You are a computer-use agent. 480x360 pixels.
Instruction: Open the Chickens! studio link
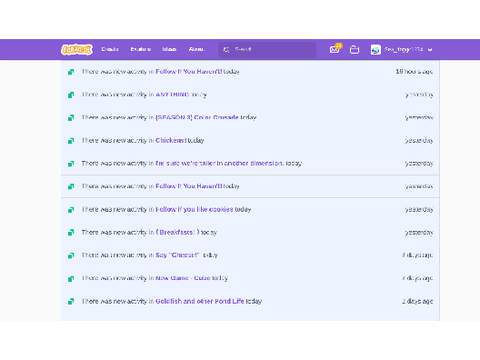tap(171, 140)
